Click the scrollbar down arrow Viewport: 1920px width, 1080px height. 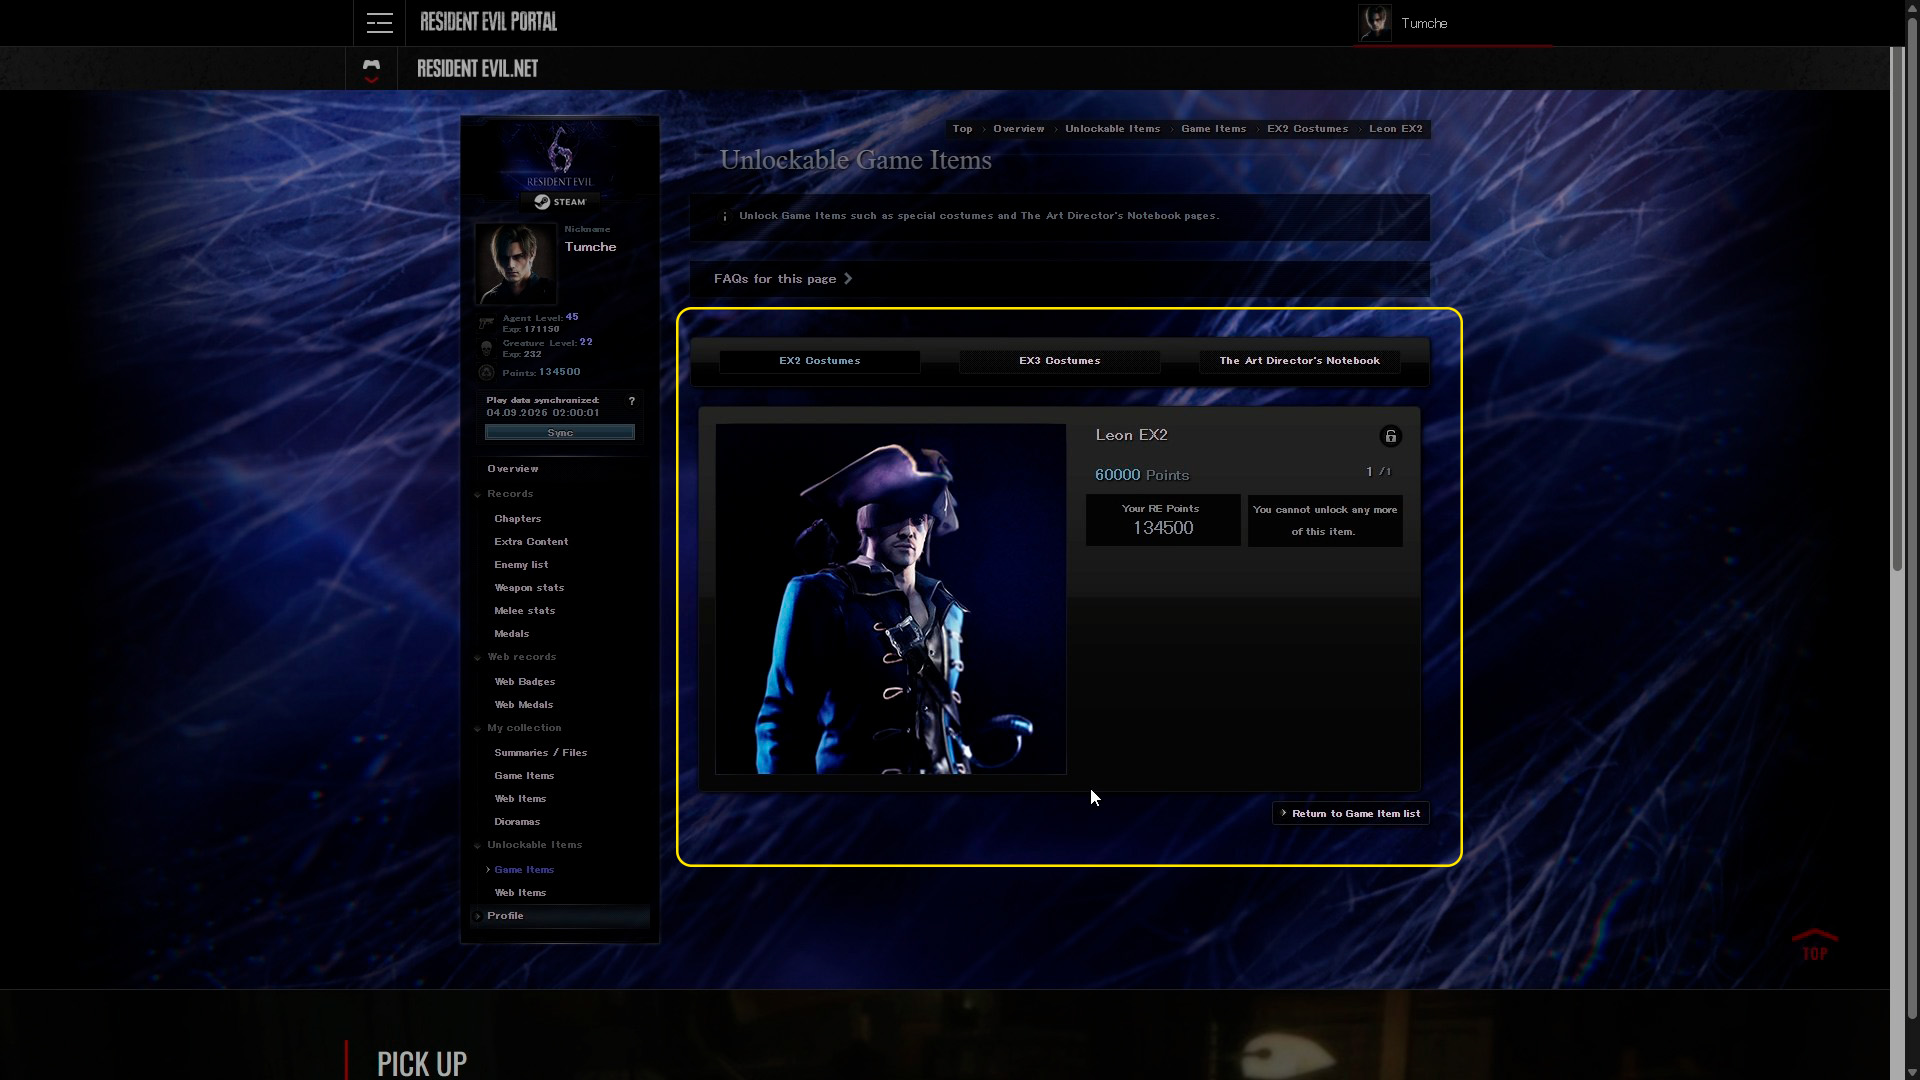[1913, 1072]
